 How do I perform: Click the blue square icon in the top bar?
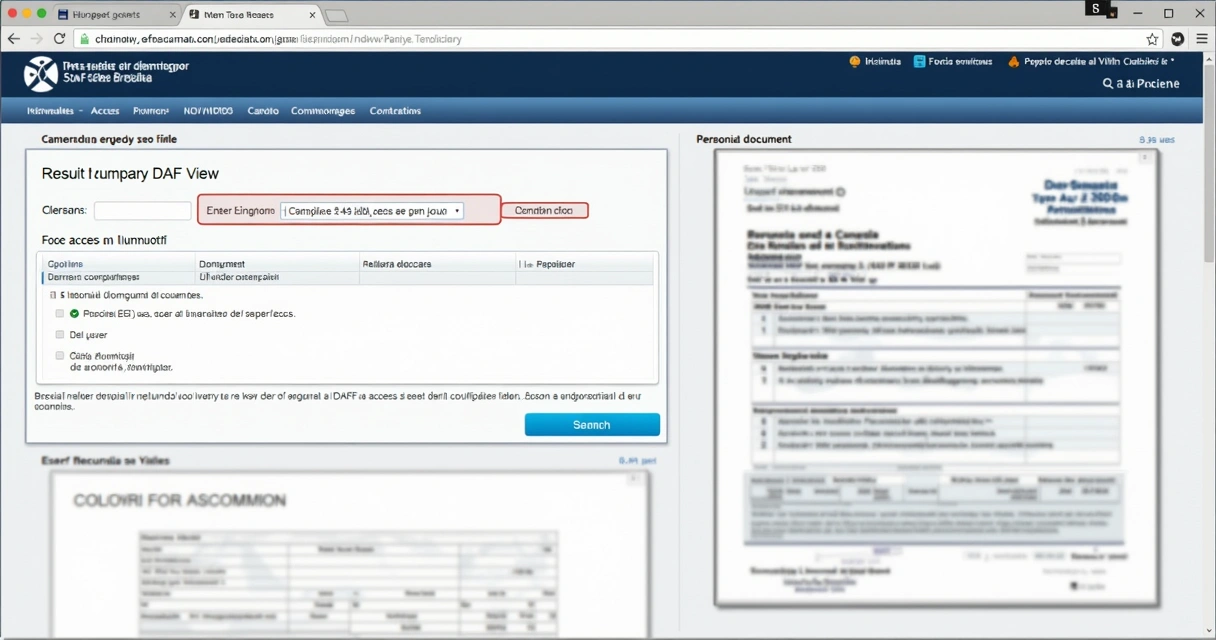(x=919, y=61)
